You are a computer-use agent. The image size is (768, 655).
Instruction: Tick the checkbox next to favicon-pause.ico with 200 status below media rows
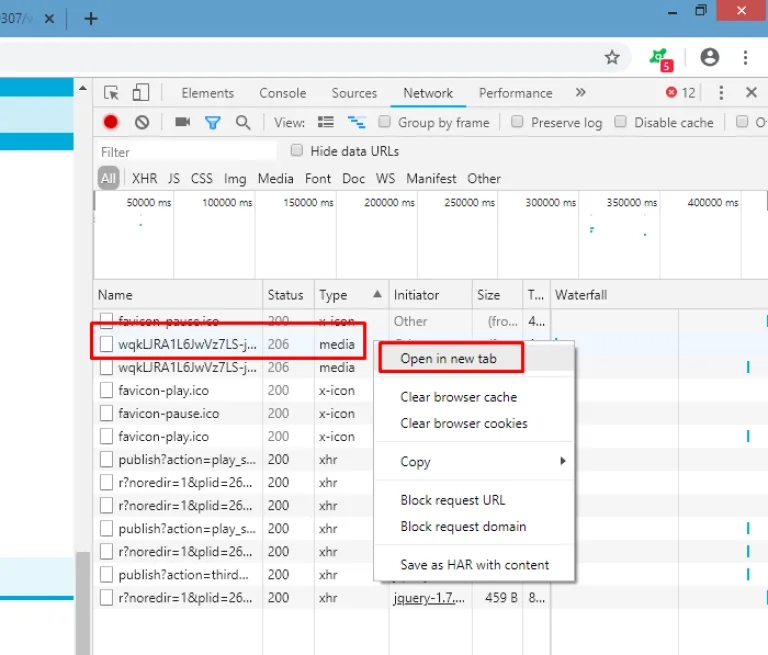pyautogui.click(x=106, y=413)
